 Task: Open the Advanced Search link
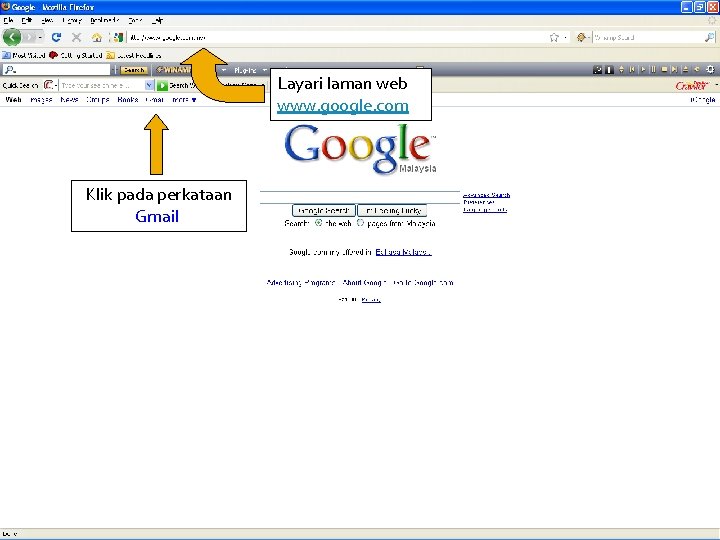click(x=486, y=195)
